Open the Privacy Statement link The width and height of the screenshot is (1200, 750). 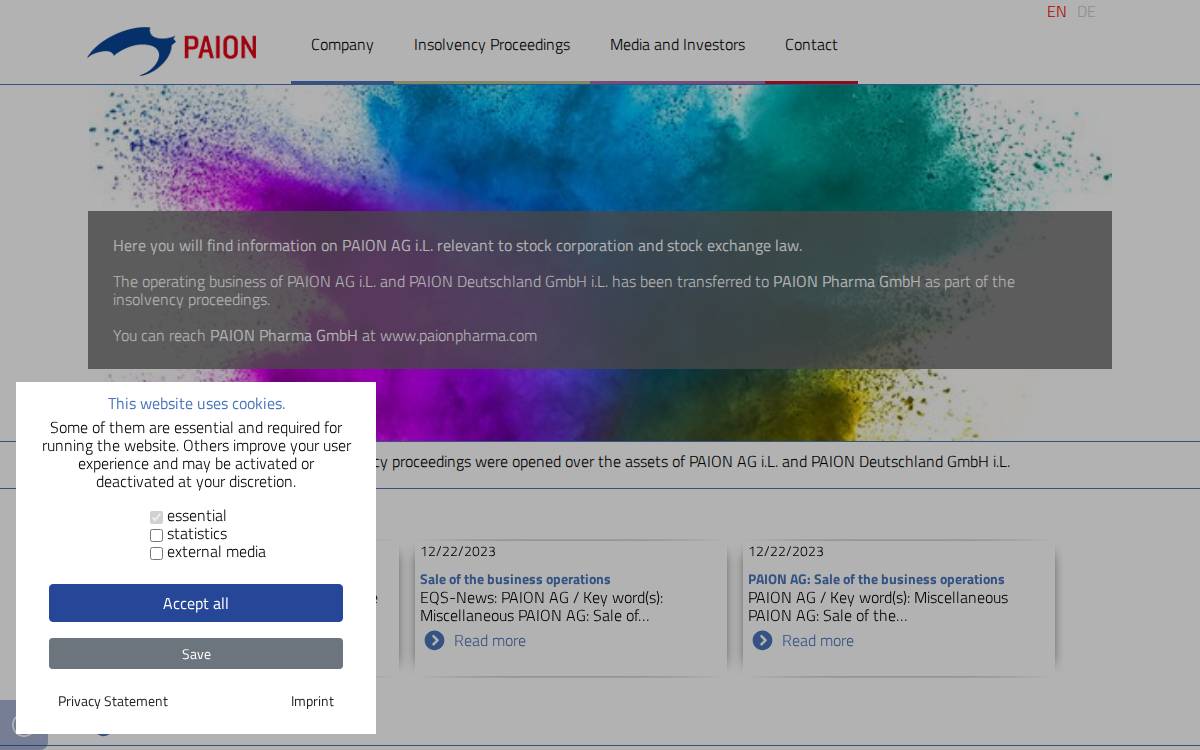pyautogui.click(x=113, y=701)
